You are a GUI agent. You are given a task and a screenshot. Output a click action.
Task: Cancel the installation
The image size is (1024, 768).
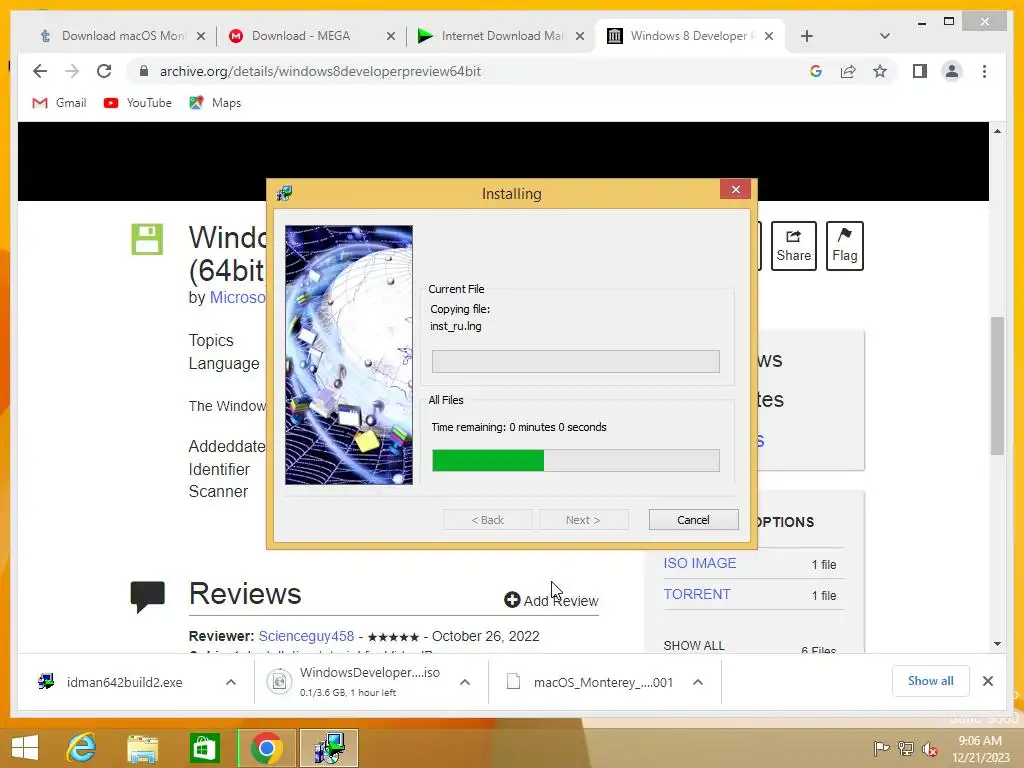pyautogui.click(x=694, y=520)
